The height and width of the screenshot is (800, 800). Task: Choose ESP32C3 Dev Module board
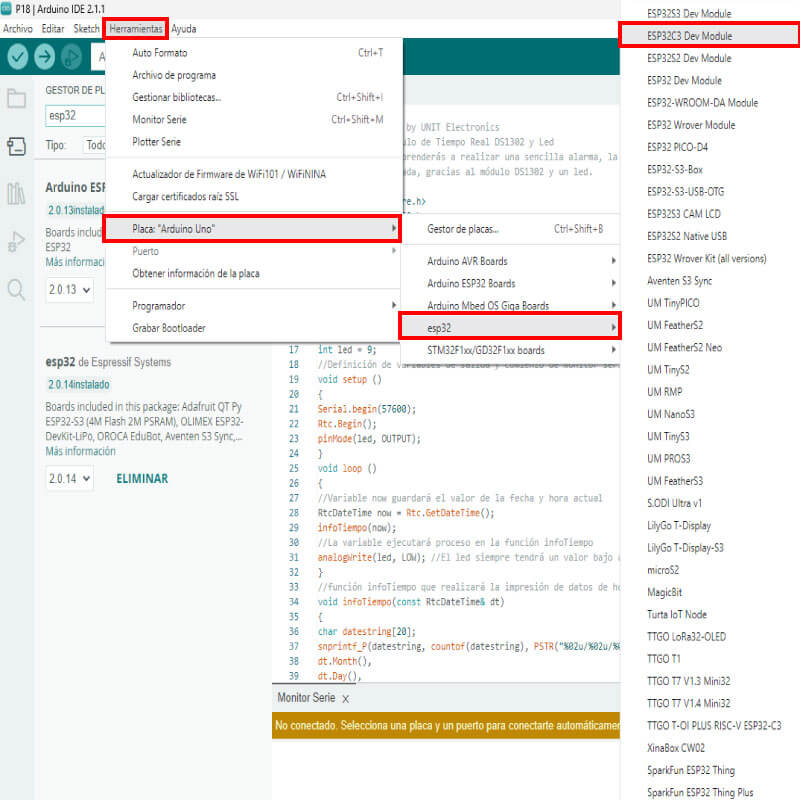pos(690,36)
